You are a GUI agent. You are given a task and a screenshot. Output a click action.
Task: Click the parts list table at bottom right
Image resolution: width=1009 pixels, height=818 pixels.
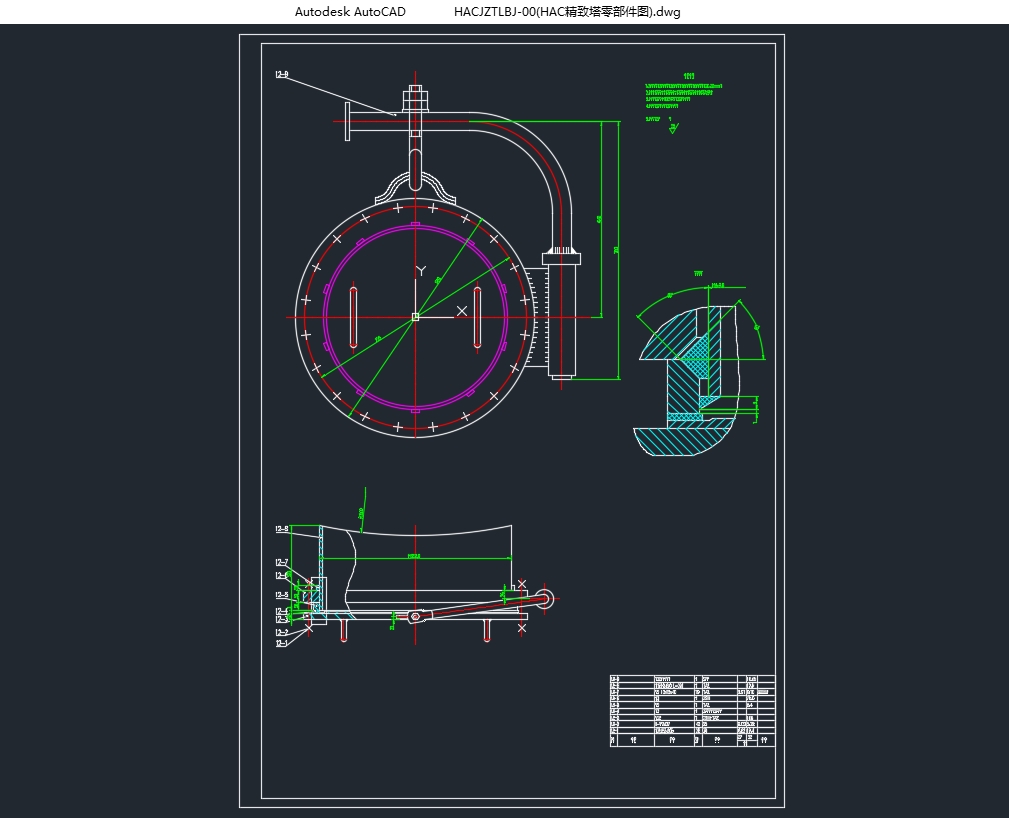(x=692, y=711)
